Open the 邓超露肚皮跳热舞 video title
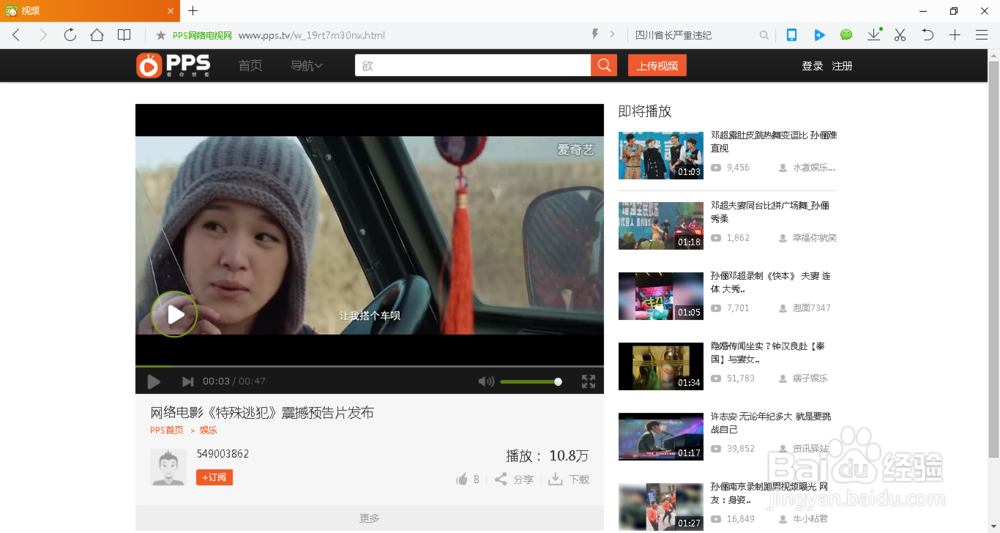 click(x=774, y=142)
